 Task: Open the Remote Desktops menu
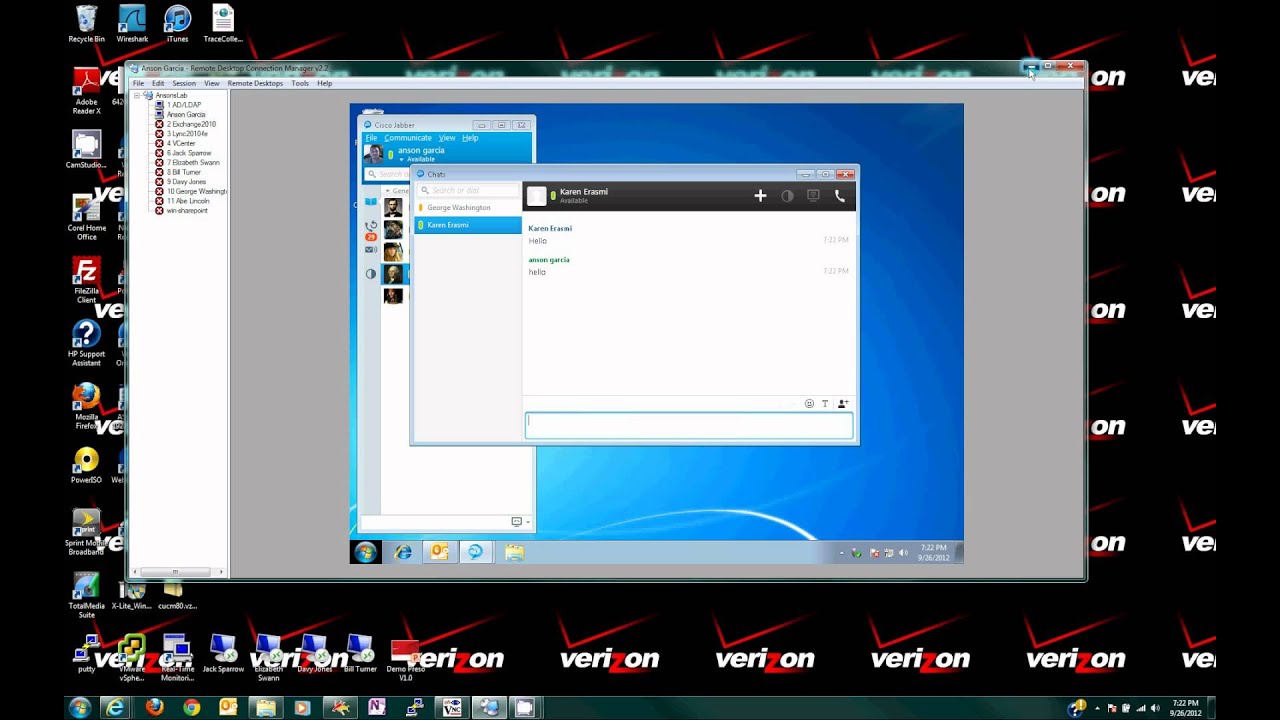pos(255,83)
